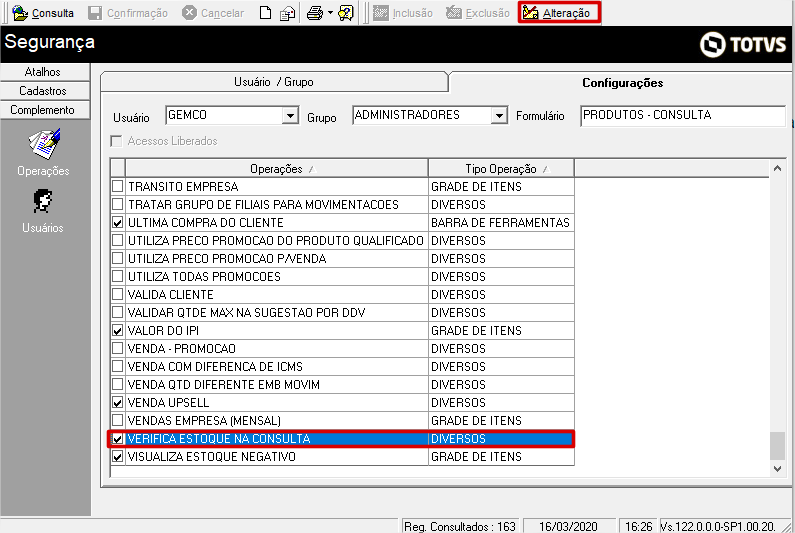Screen dimensions: 795x533
Task: Click the 16:26 time in status bar
Action: click(x=638, y=526)
